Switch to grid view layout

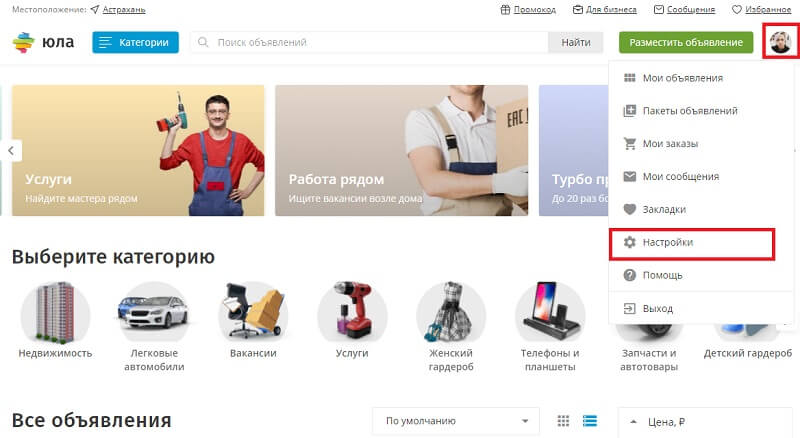coord(563,421)
